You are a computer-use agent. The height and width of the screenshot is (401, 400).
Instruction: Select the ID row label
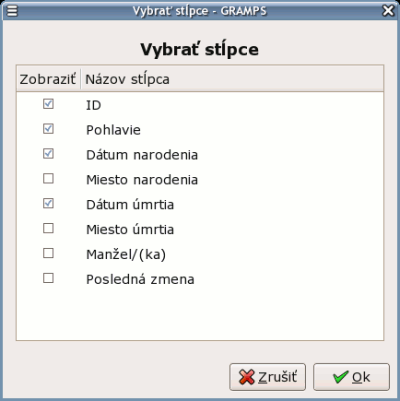click(94, 105)
